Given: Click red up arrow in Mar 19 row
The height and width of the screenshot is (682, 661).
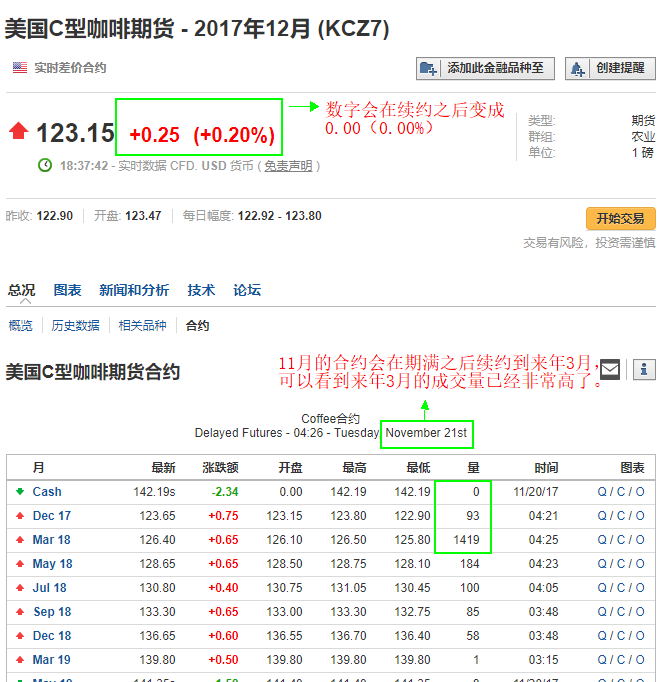Looking at the screenshot, I should pos(20,659).
